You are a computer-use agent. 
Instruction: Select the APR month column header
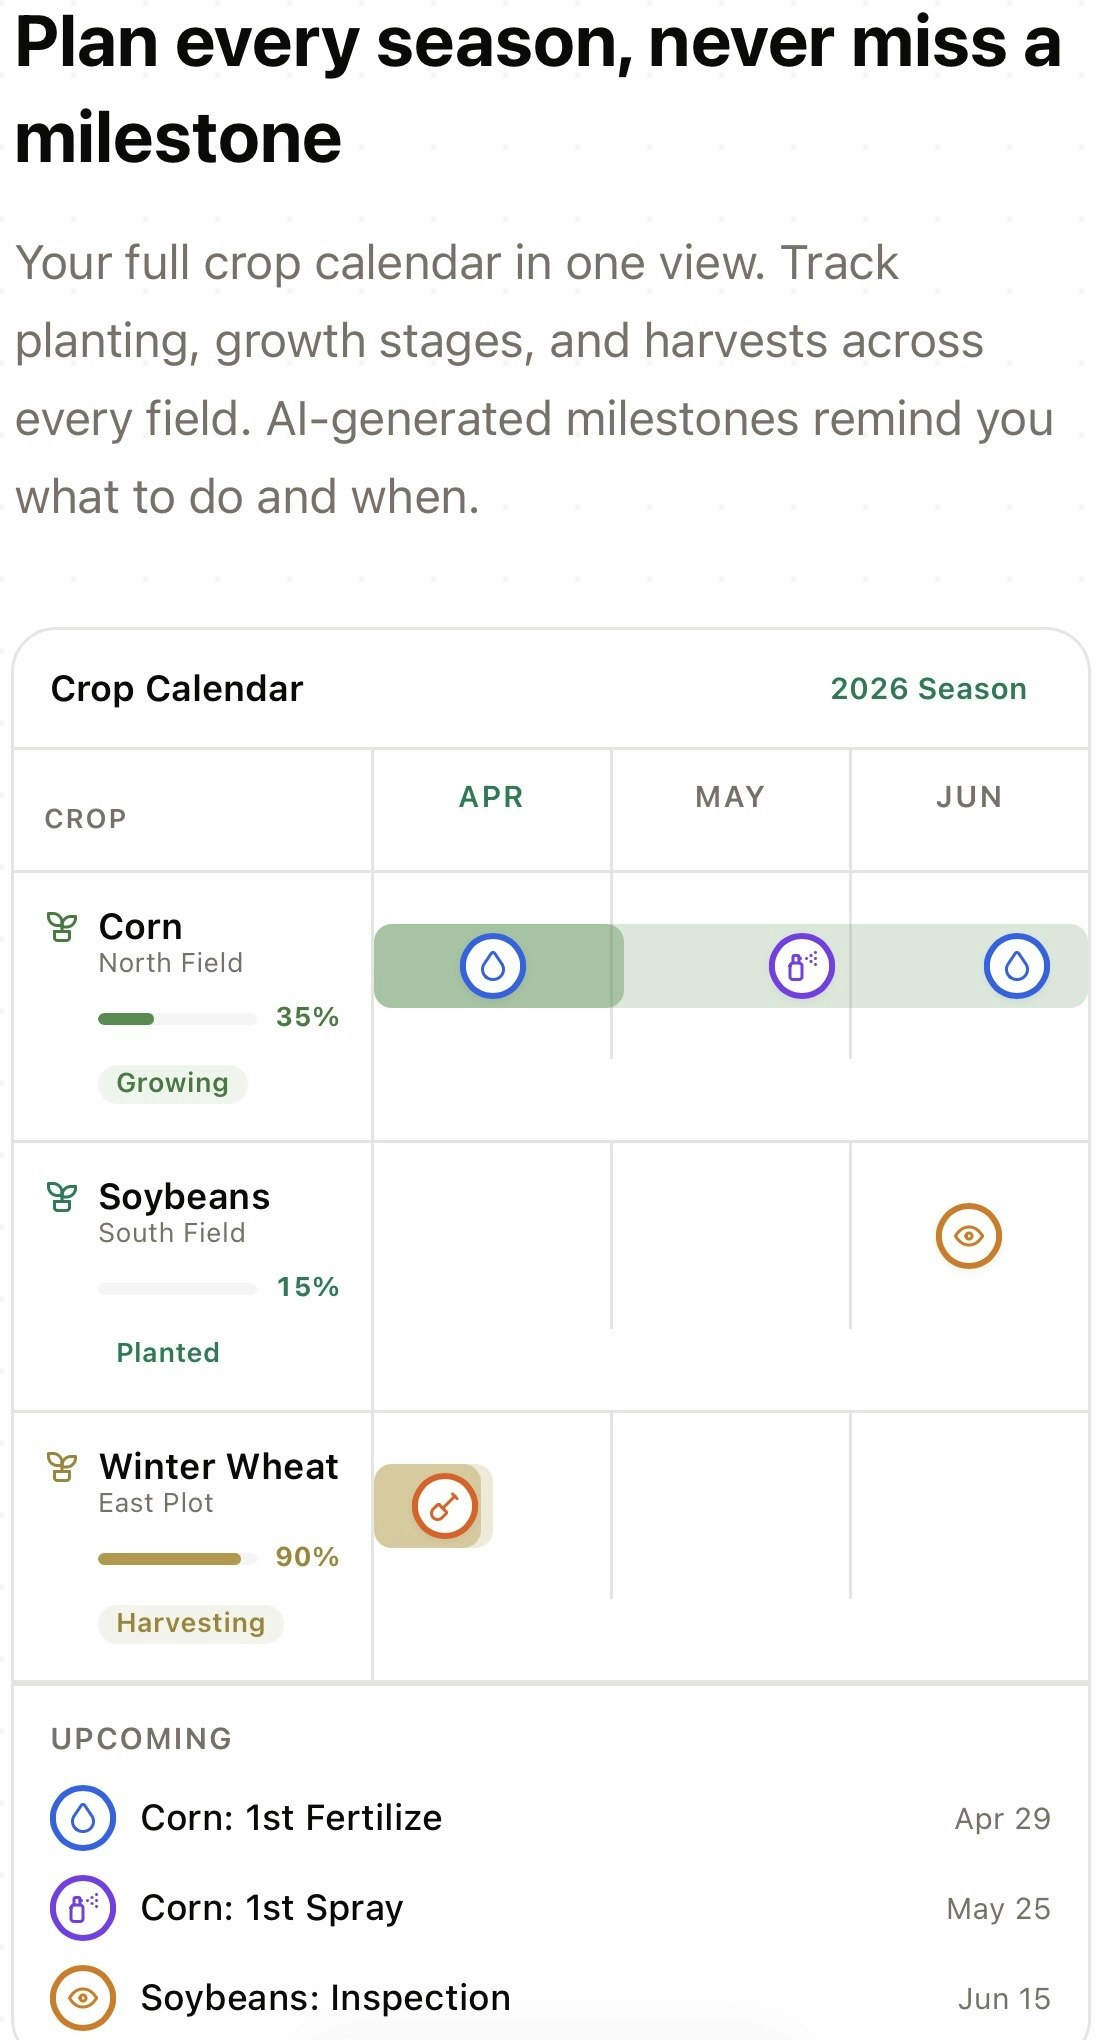[491, 797]
